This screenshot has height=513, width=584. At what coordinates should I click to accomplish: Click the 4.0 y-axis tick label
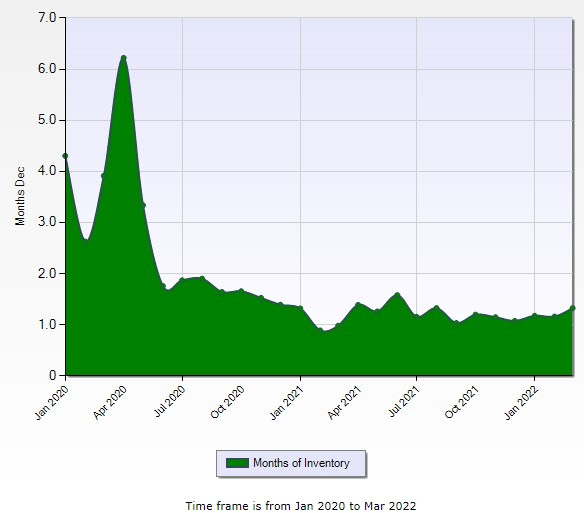(47, 171)
